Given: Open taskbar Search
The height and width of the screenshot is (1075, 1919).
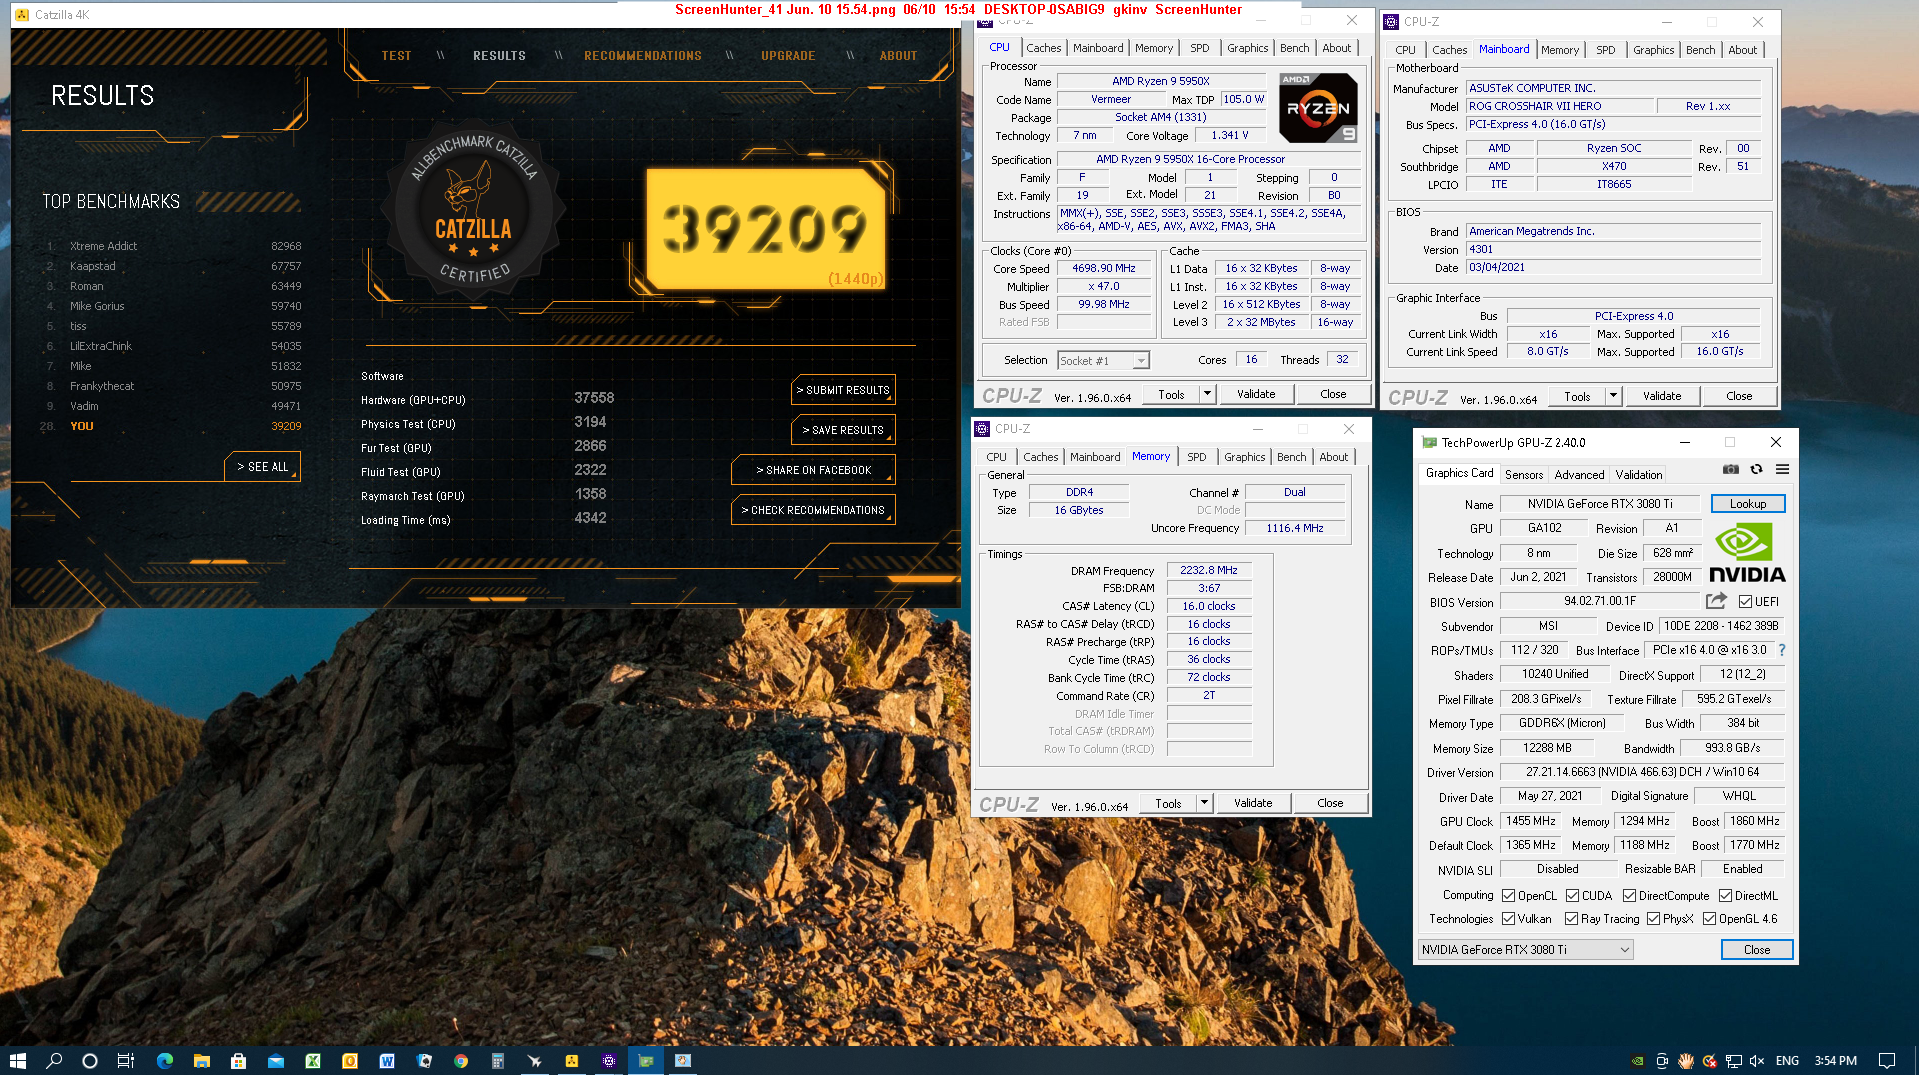Looking at the screenshot, I should coord(54,1061).
